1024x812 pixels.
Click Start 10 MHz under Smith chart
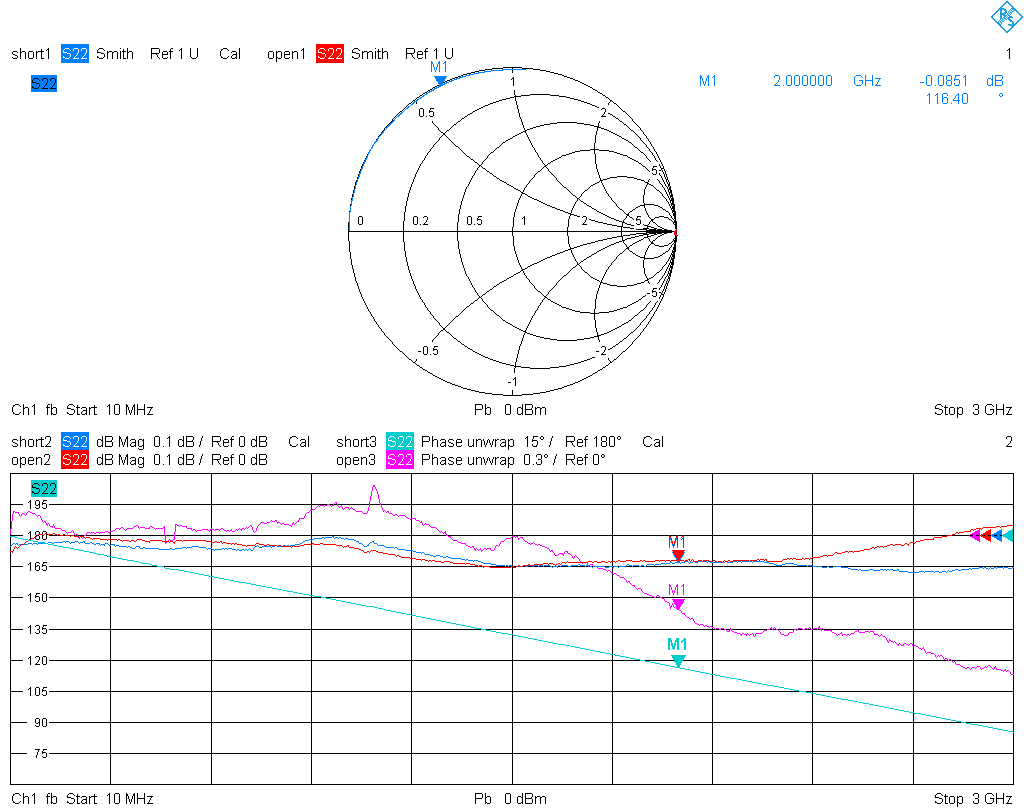[109, 410]
